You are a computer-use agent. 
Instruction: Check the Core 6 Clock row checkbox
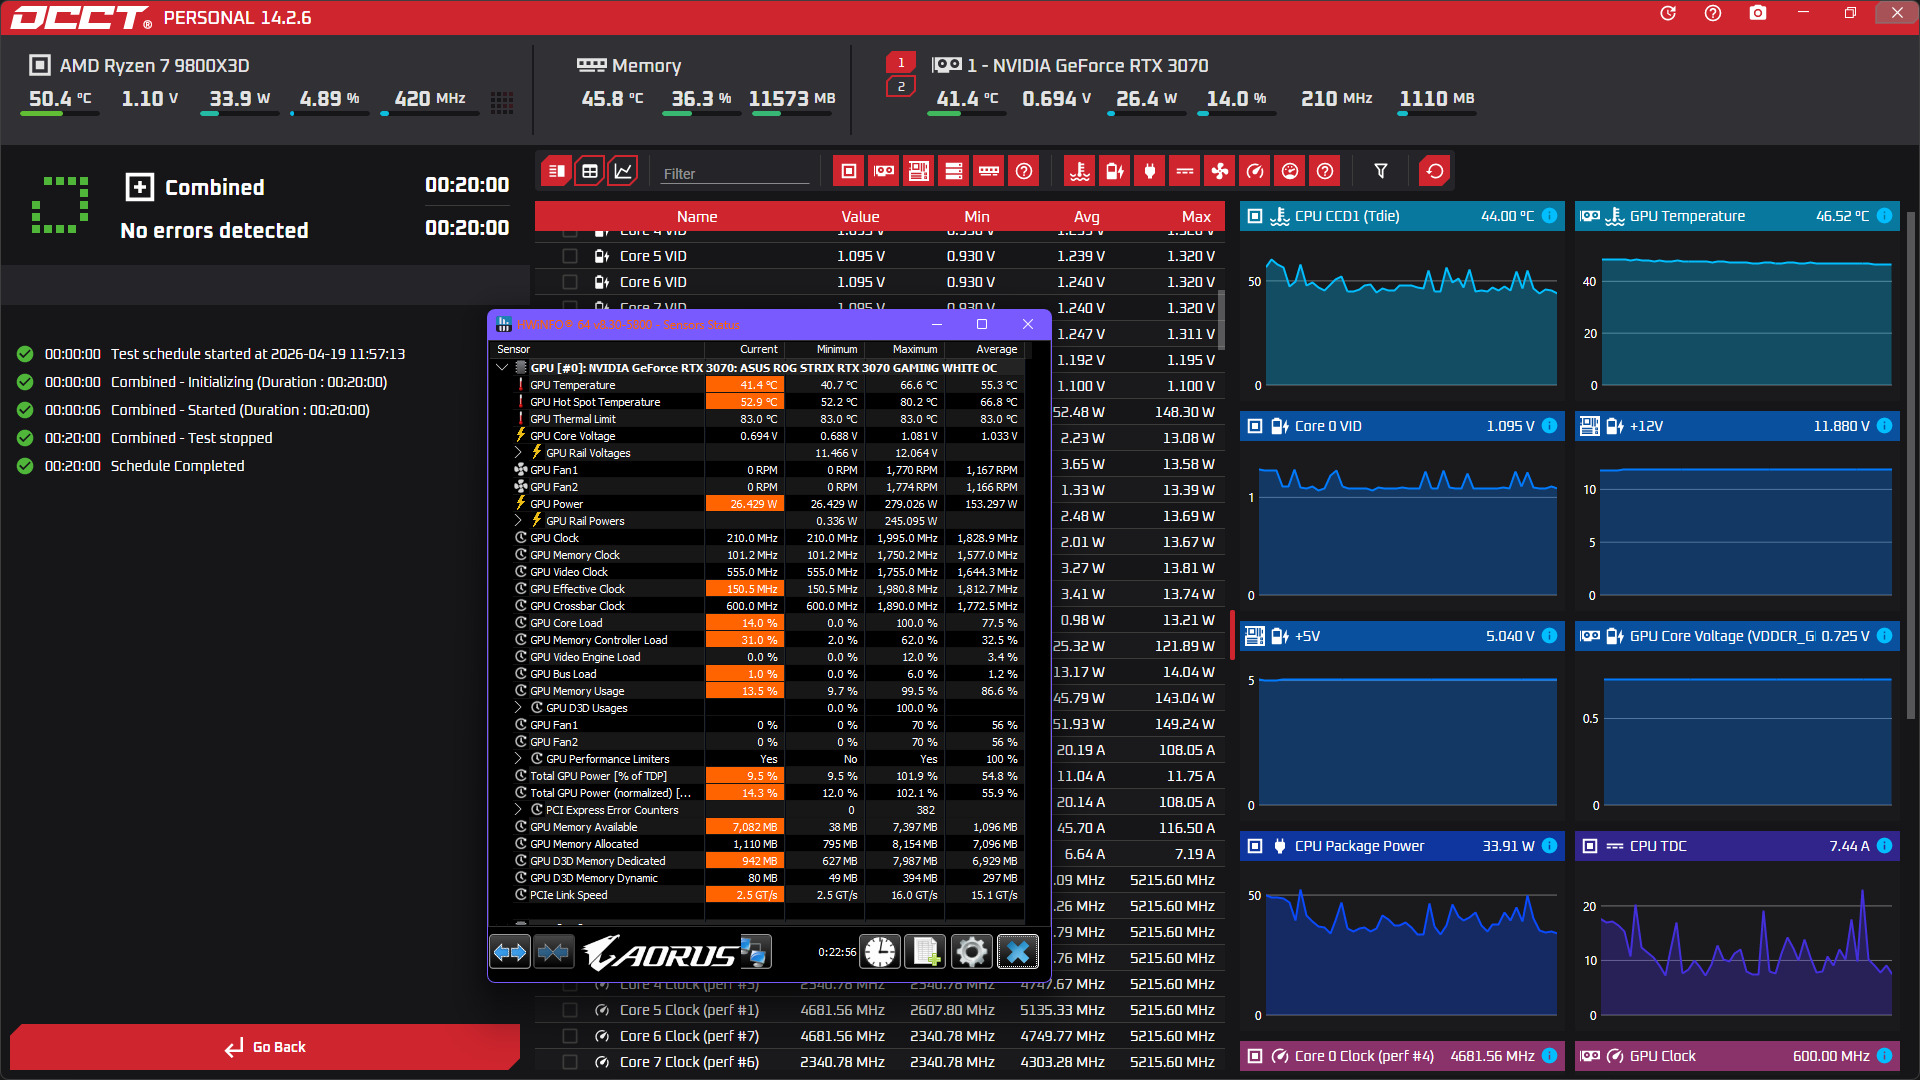570,1036
